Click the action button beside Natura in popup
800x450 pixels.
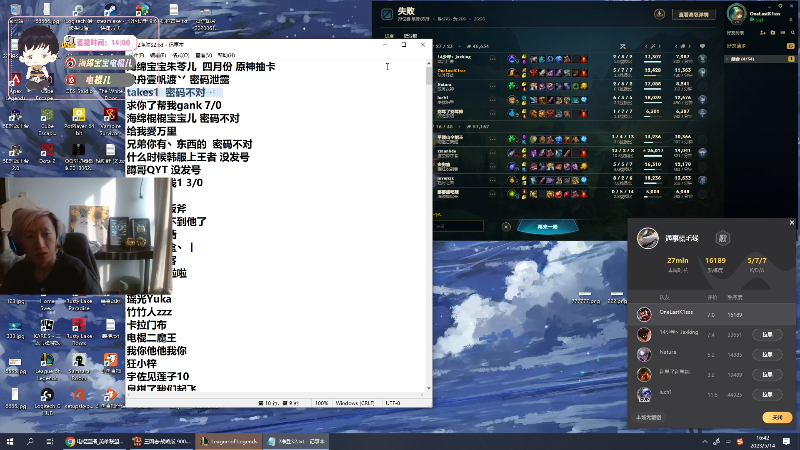pos(767,355)
